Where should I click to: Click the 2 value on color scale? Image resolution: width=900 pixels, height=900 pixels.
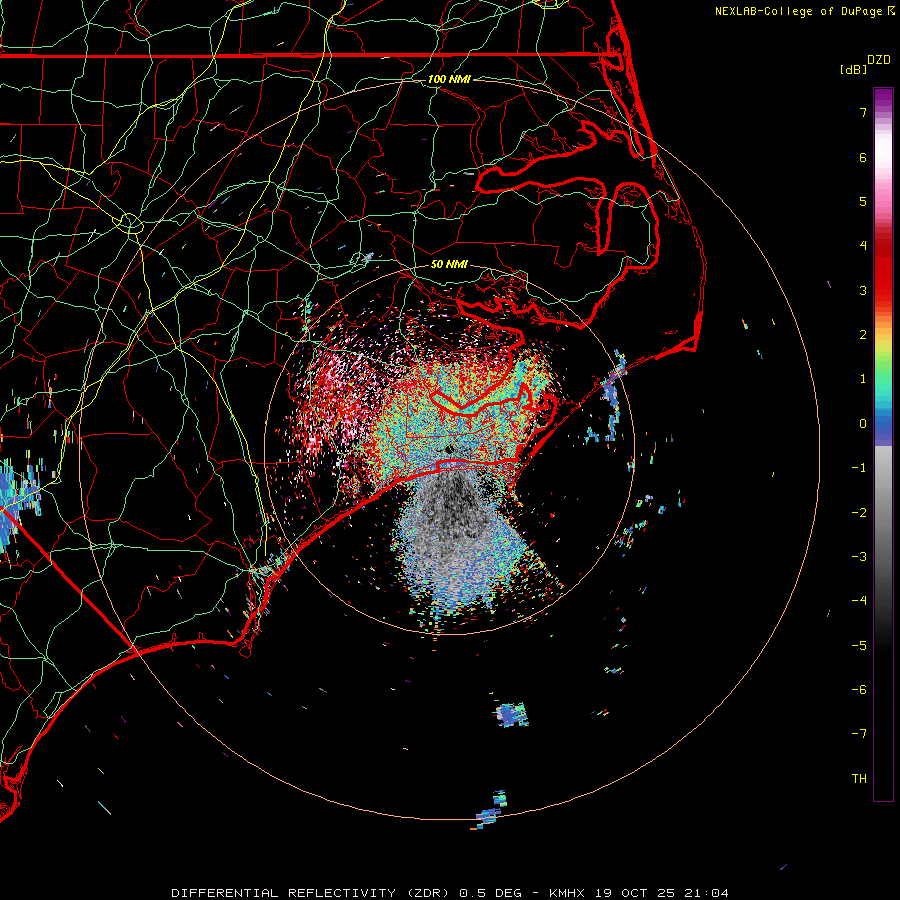[863, 335]
